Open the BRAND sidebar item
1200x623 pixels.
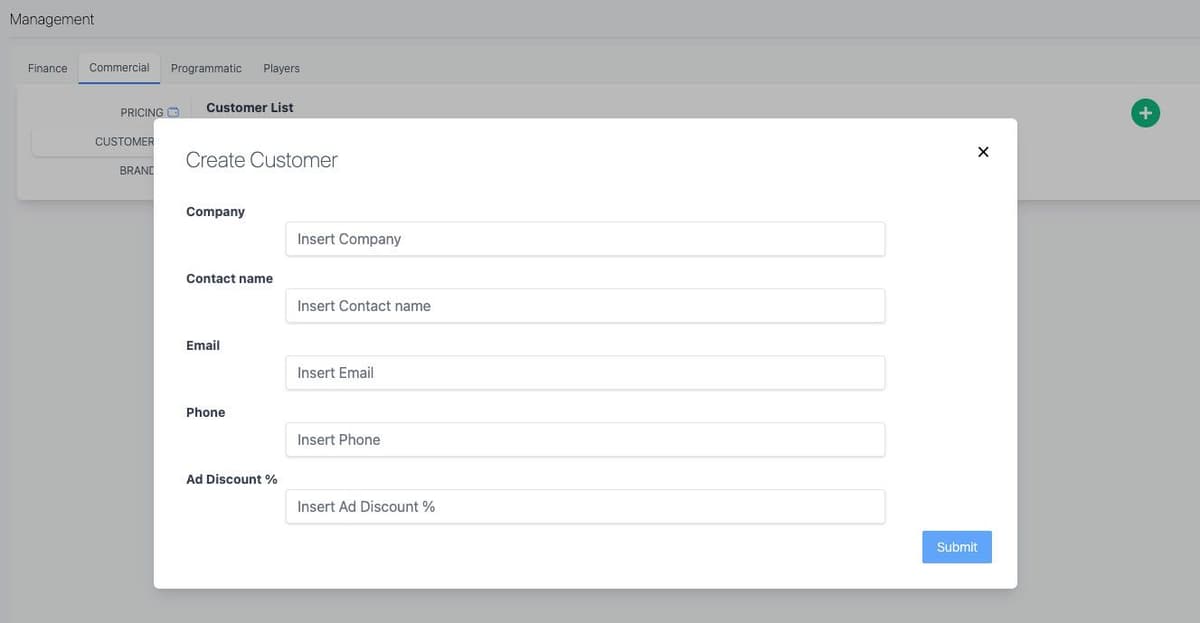click(136, 171)
